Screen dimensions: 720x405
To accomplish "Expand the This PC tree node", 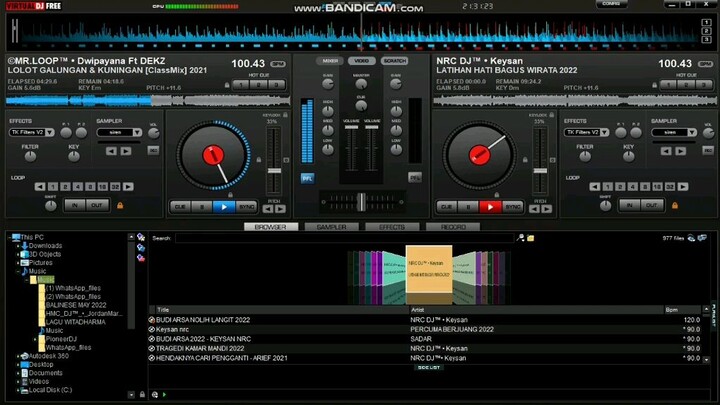I will tap(9, 237).
